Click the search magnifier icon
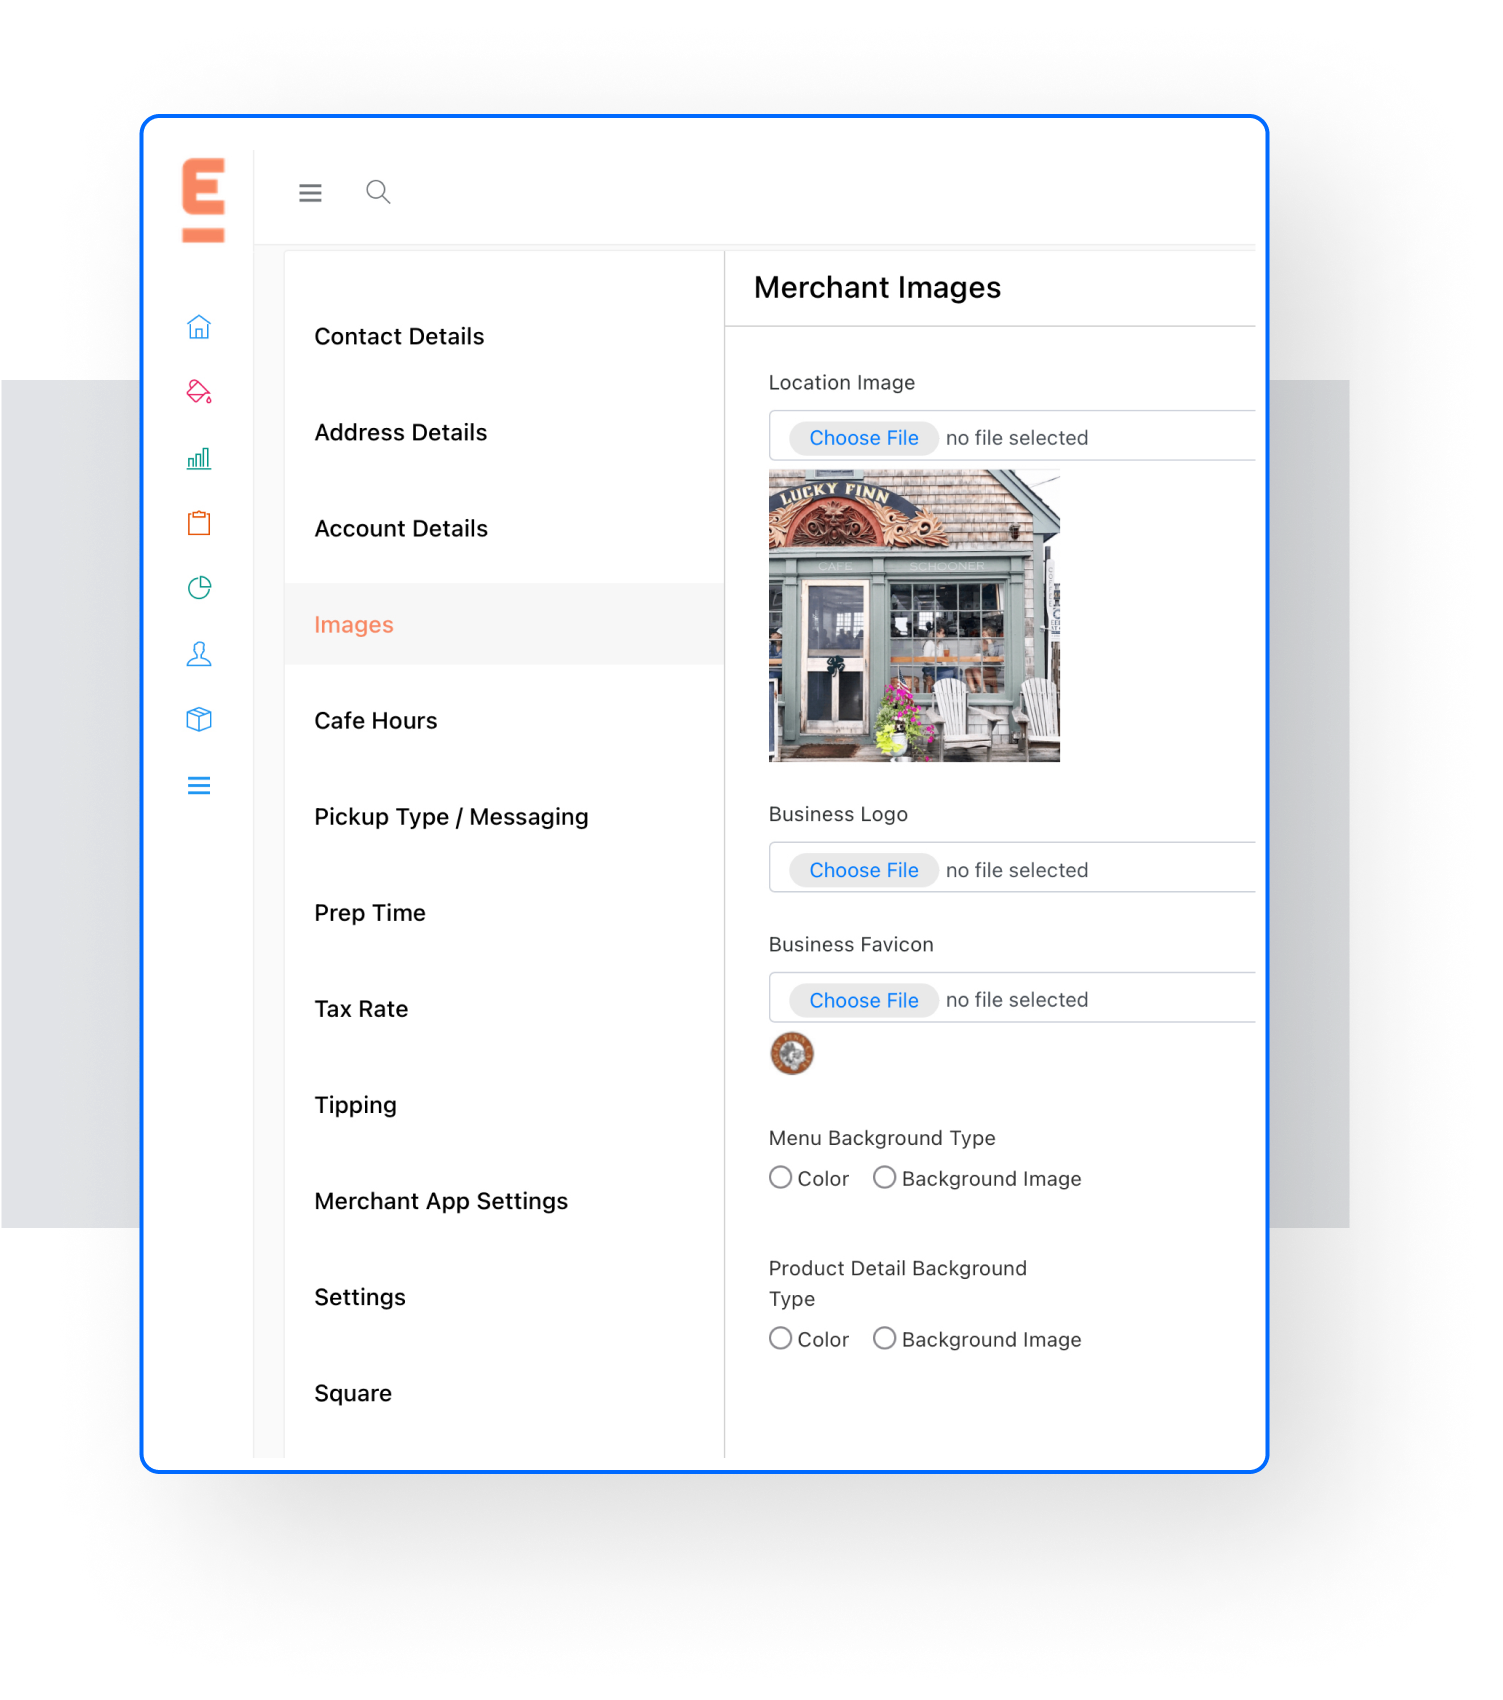 pyautogui.click(x=377, y=192)
